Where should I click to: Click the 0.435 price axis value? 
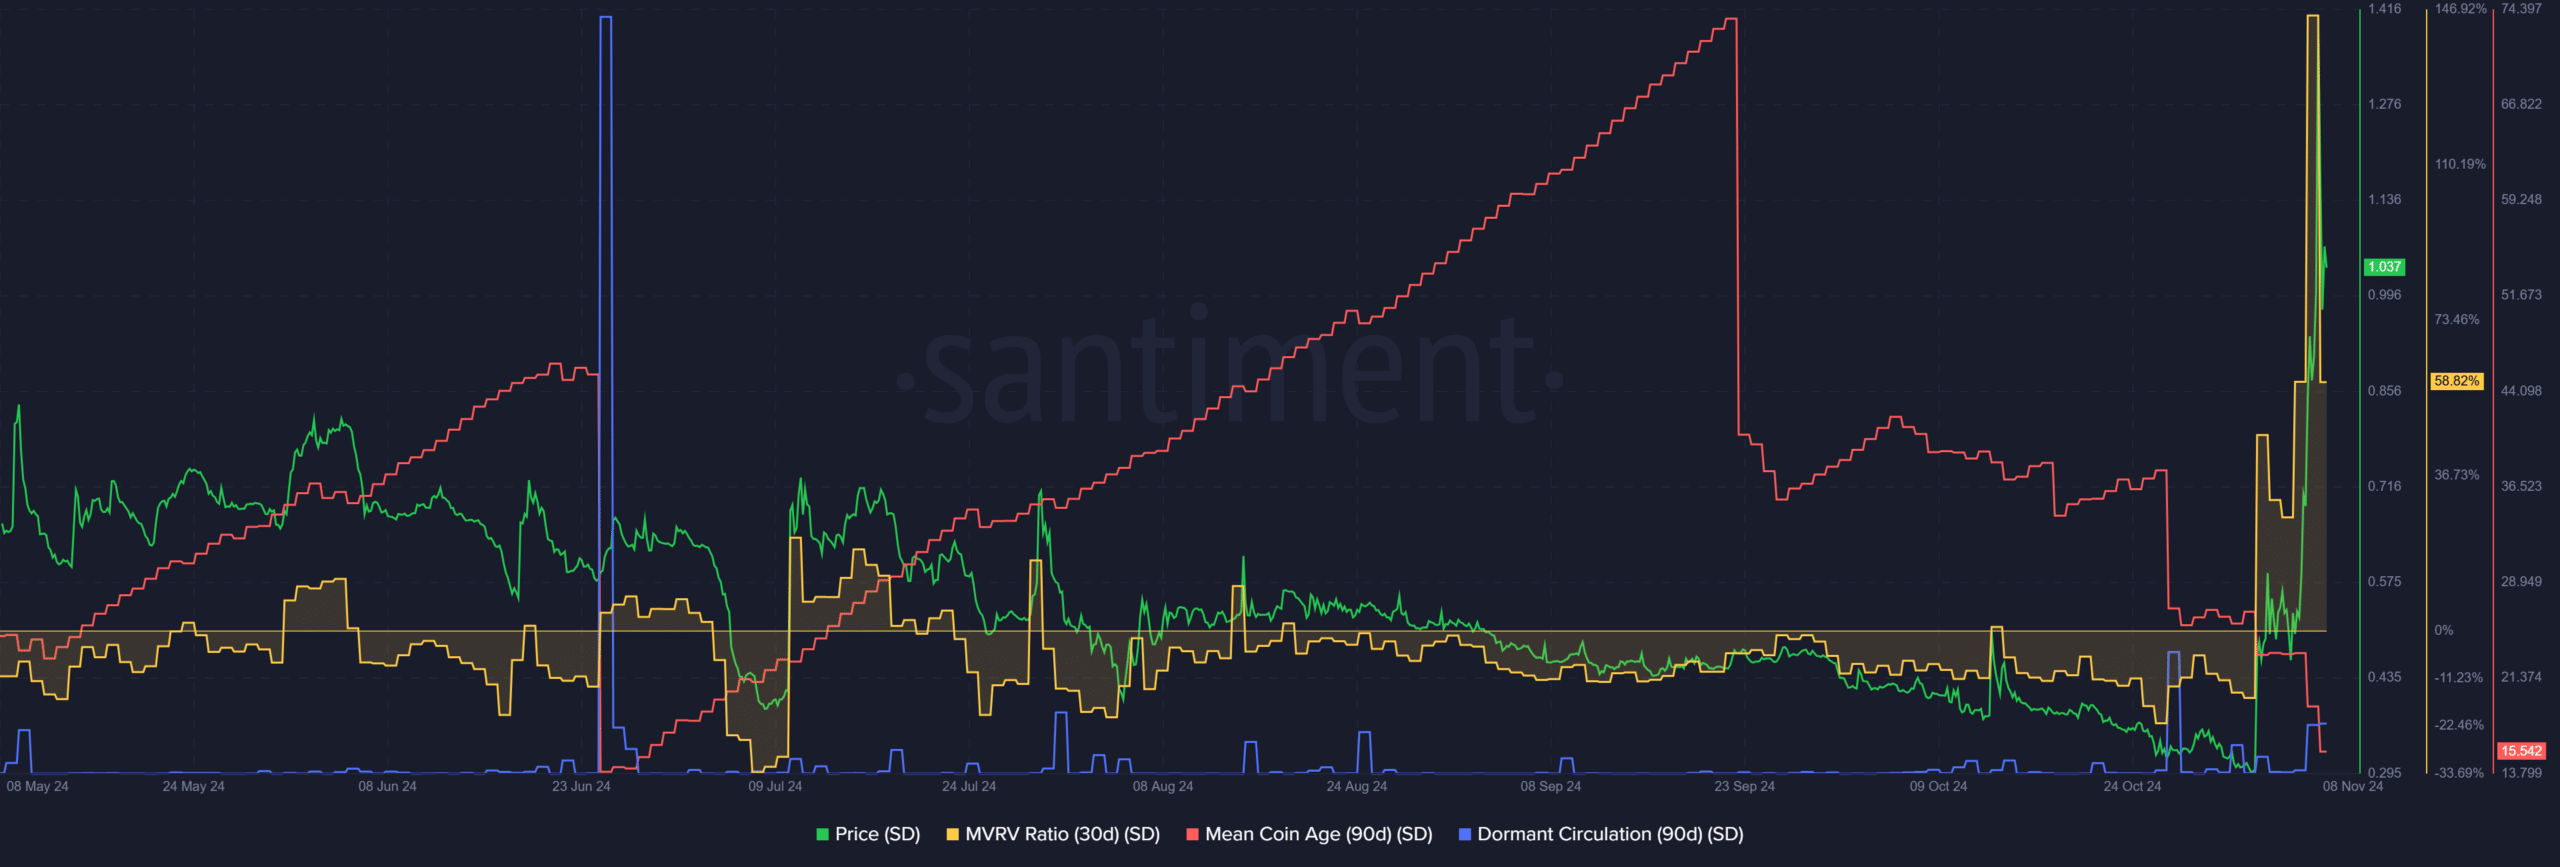[x=2384, y=677]
